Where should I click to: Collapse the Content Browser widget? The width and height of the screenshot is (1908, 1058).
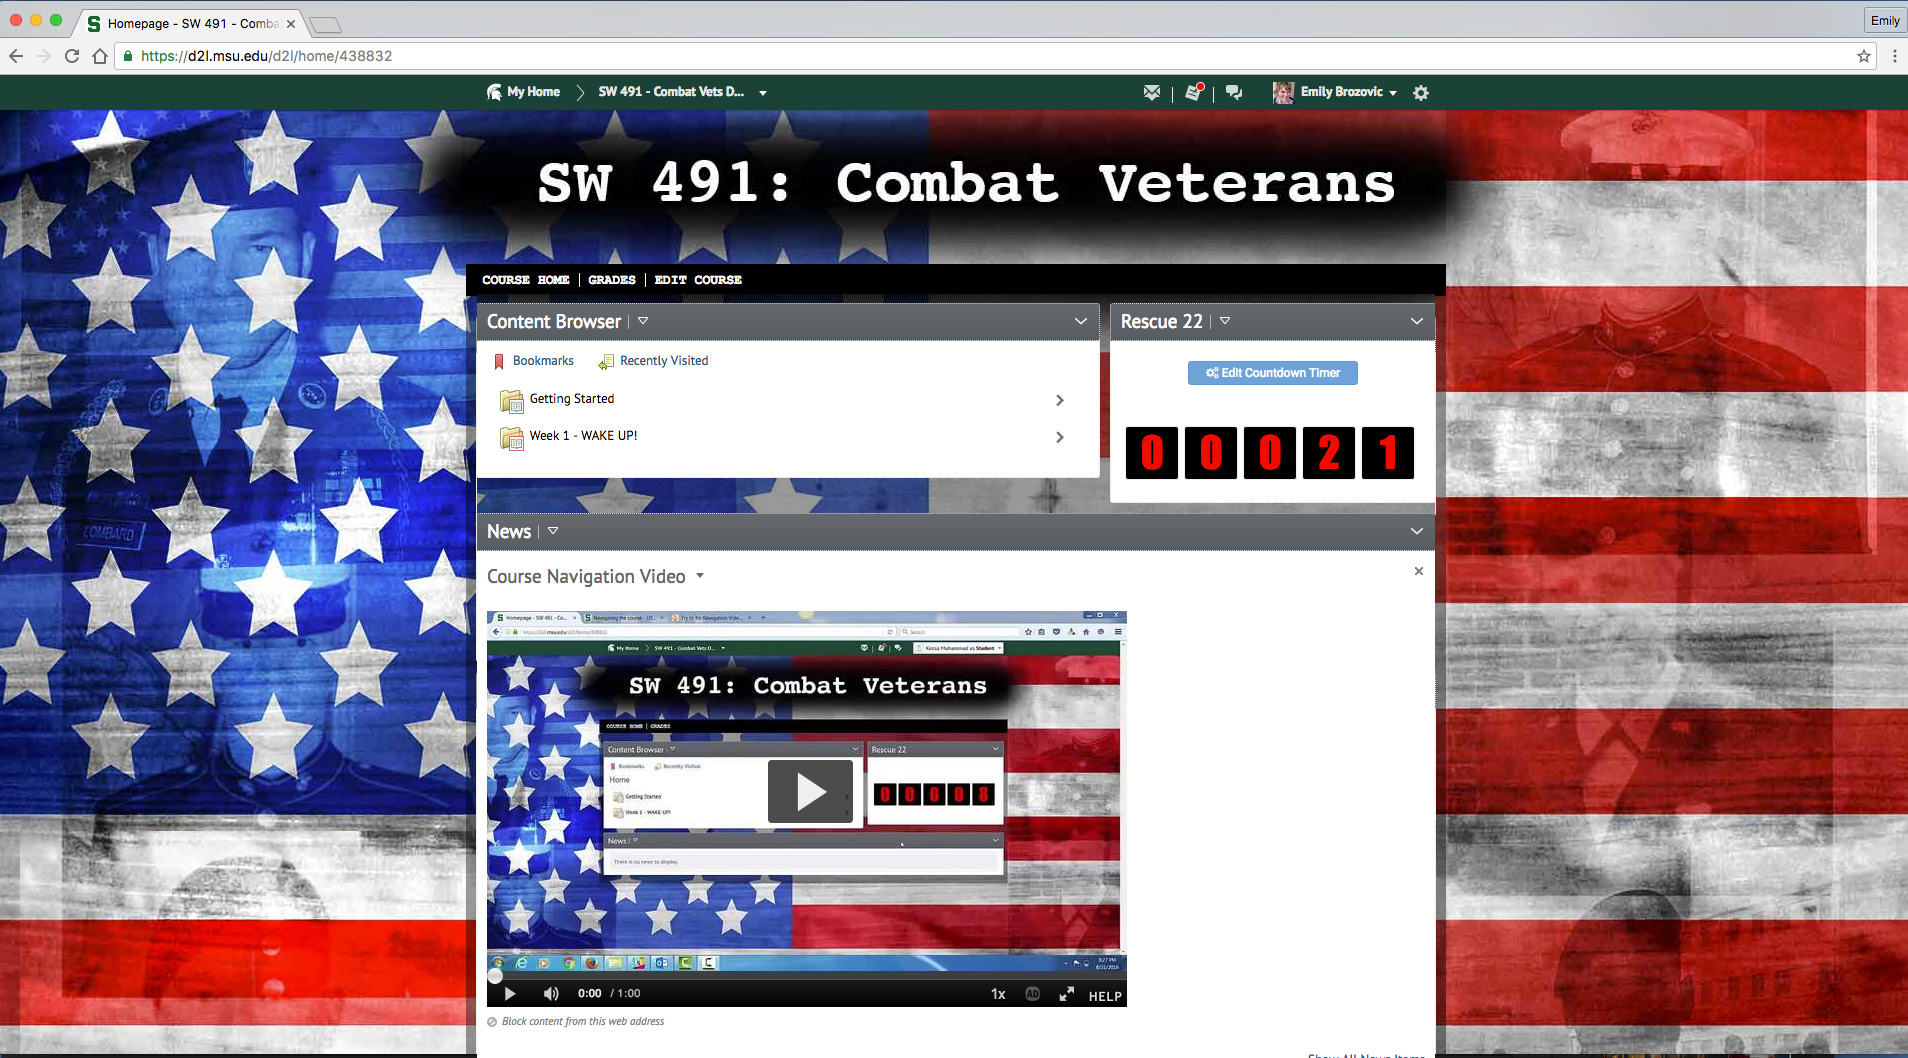click(1080, 321)
